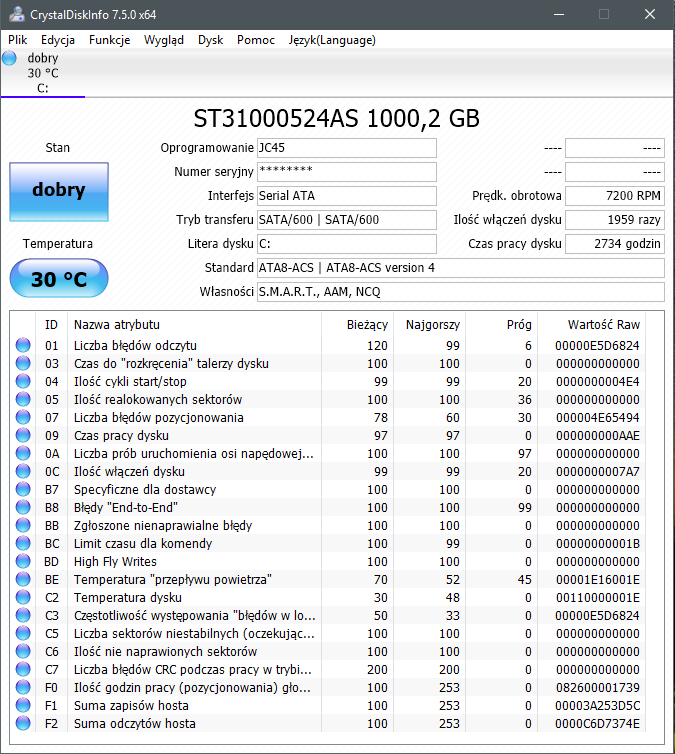675x754 pixels.
Task: Click the Oprogramowanie field showing JC45
Action: [347, 148]
